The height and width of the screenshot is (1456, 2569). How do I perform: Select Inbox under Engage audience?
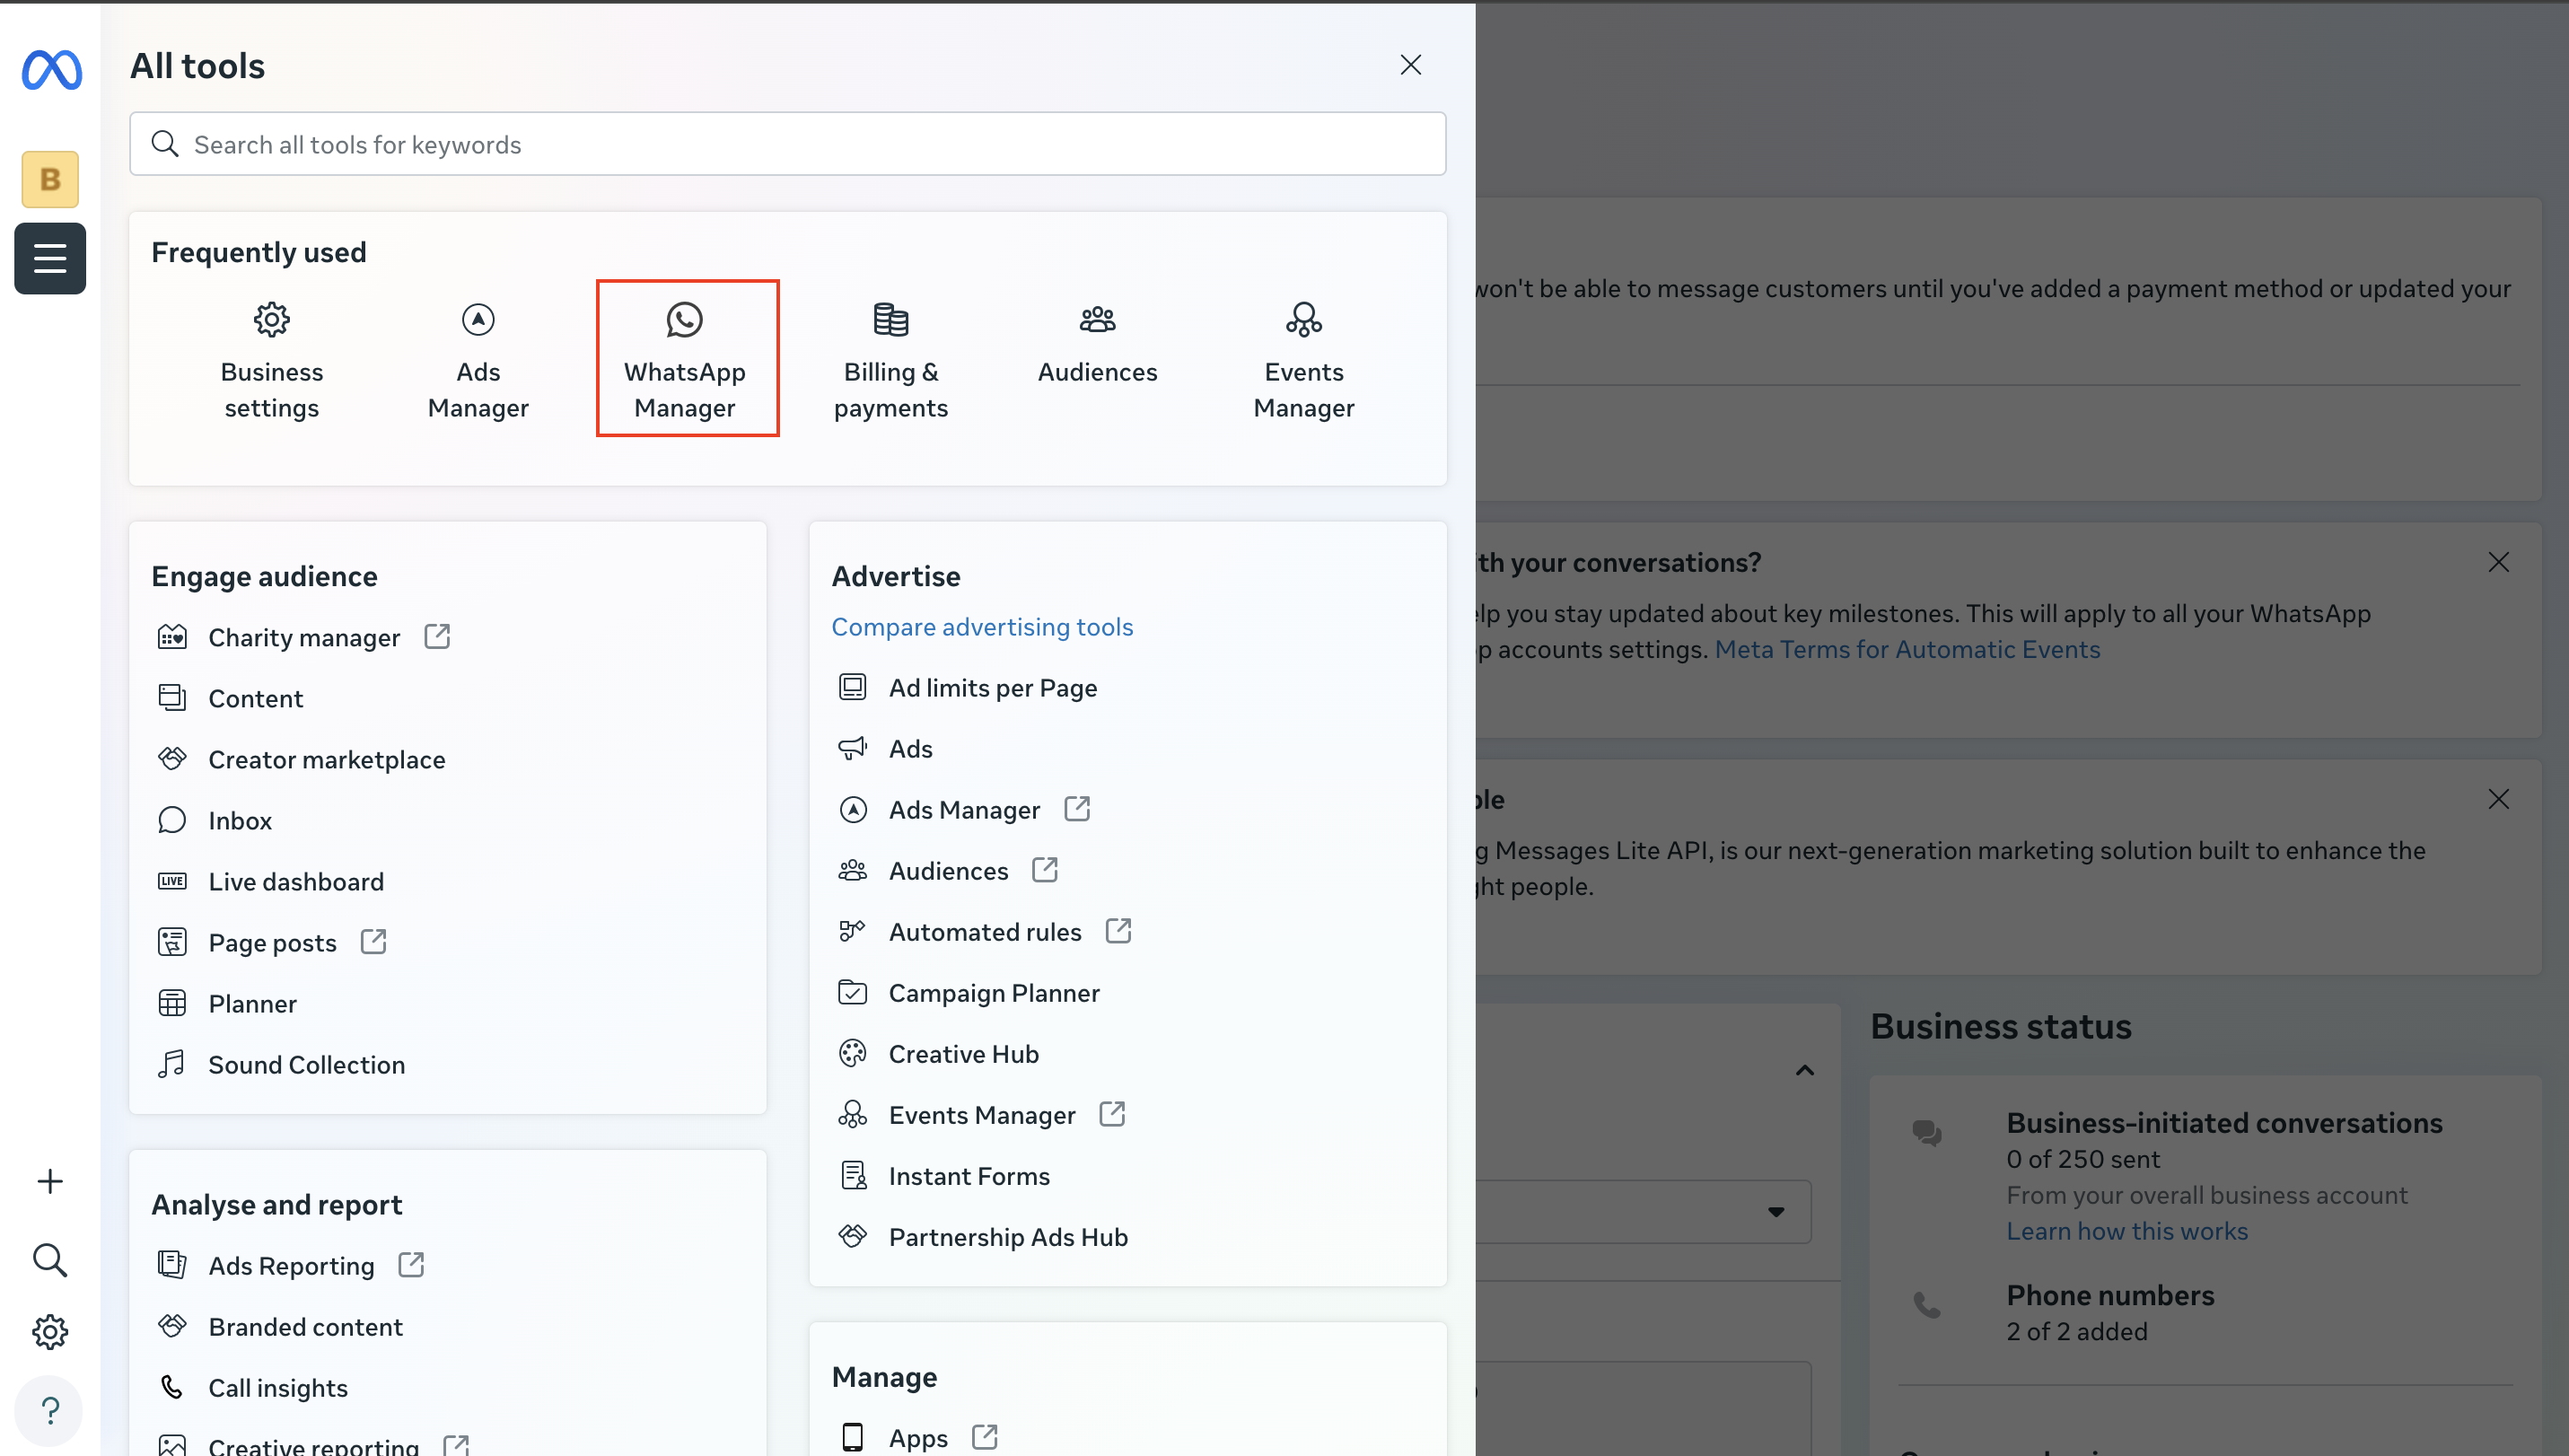pyautogui.click(x=240, y=820)
